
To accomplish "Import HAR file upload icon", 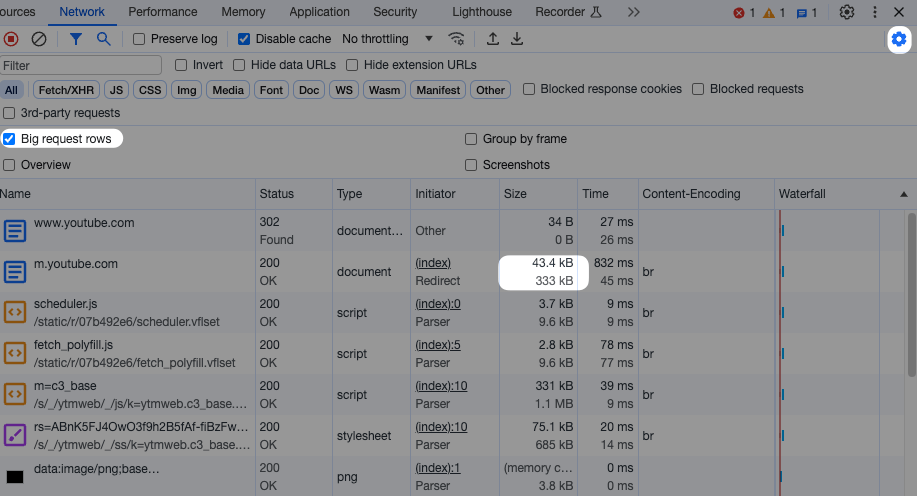I will (493, 39).
